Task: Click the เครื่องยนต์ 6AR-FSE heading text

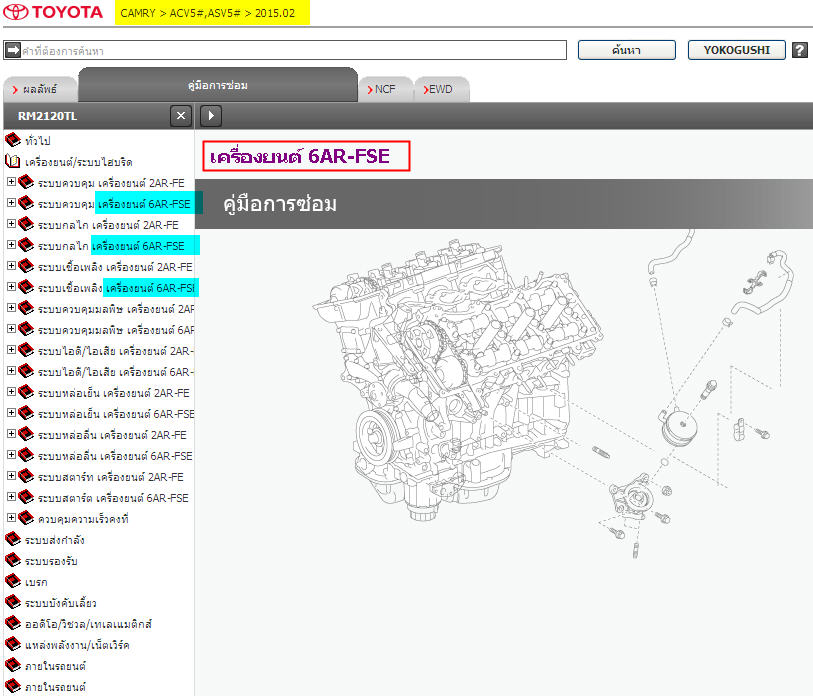Action: tap(300, 156)
